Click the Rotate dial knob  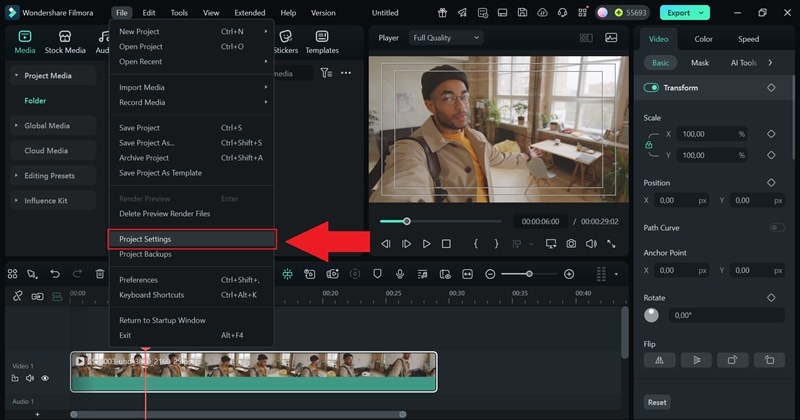tap(651, 315)
